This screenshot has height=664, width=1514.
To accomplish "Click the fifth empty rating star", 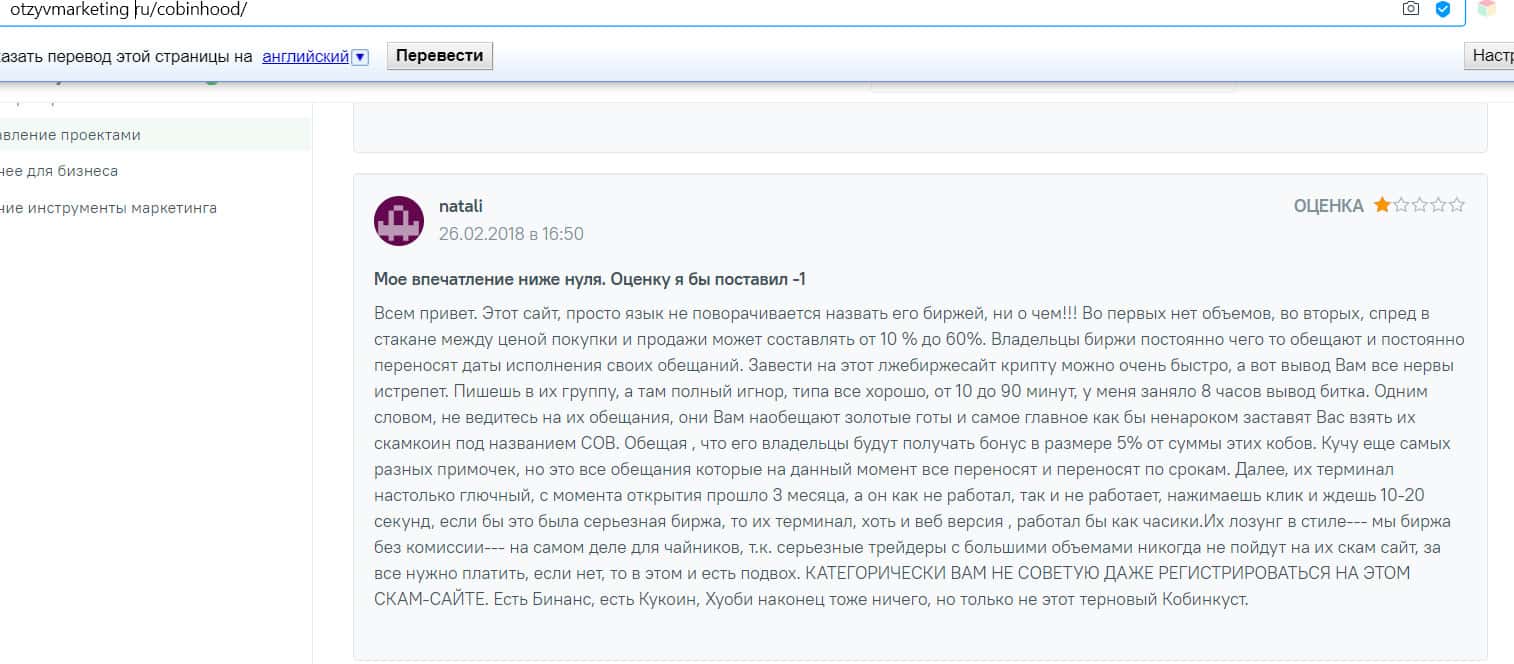I will [x=1457, y=205].
